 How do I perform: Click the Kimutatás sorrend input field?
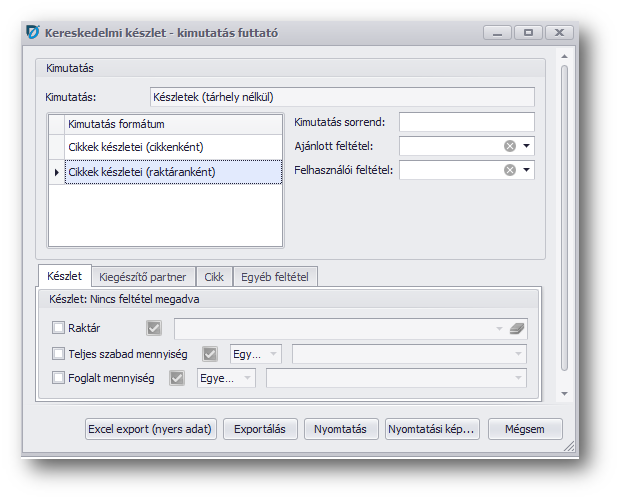(x=467, y=122)
